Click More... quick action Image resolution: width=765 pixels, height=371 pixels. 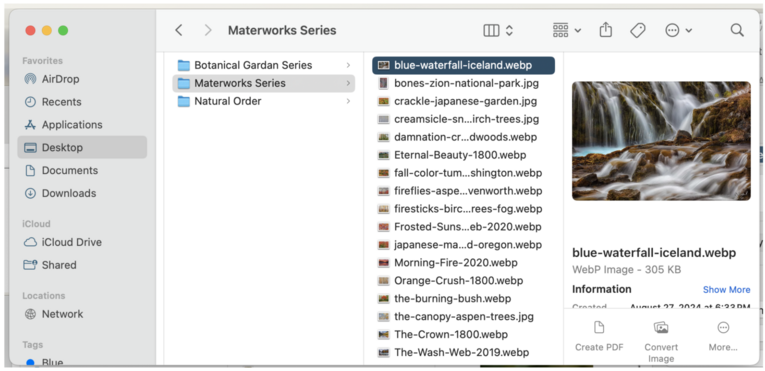coord(723,336)
